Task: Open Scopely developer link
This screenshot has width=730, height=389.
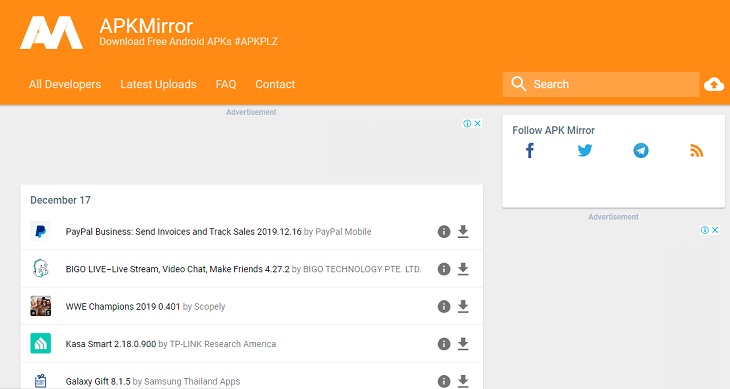Action: click(x=210, y=307)
